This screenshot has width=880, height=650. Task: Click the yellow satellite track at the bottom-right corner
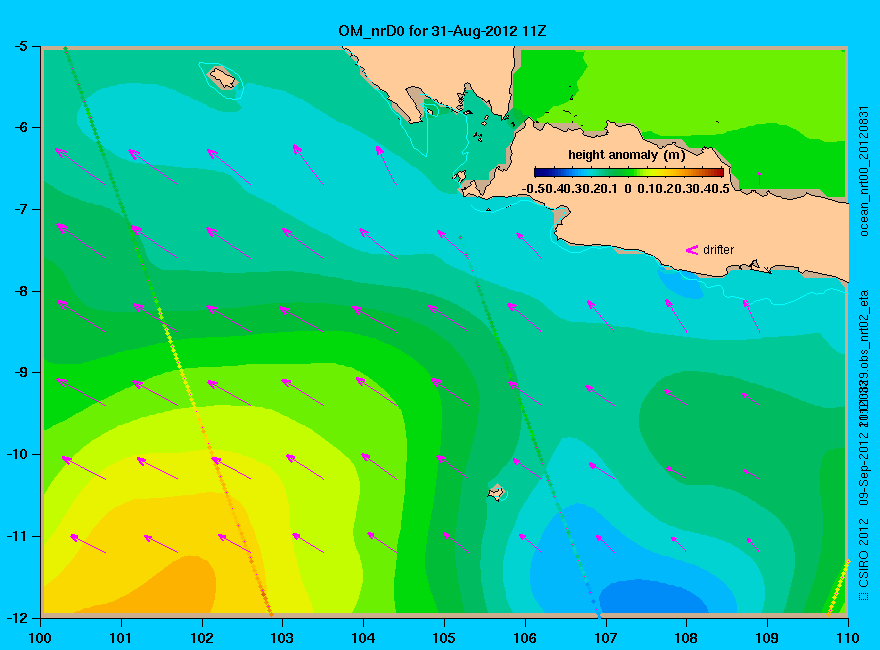(x=838, y=587)
